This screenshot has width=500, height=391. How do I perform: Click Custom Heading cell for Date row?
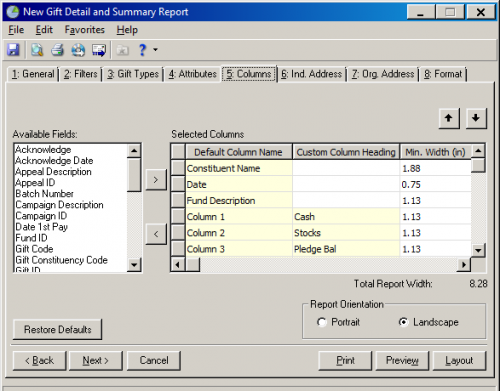pyautogui.click(x=346, y=184)
